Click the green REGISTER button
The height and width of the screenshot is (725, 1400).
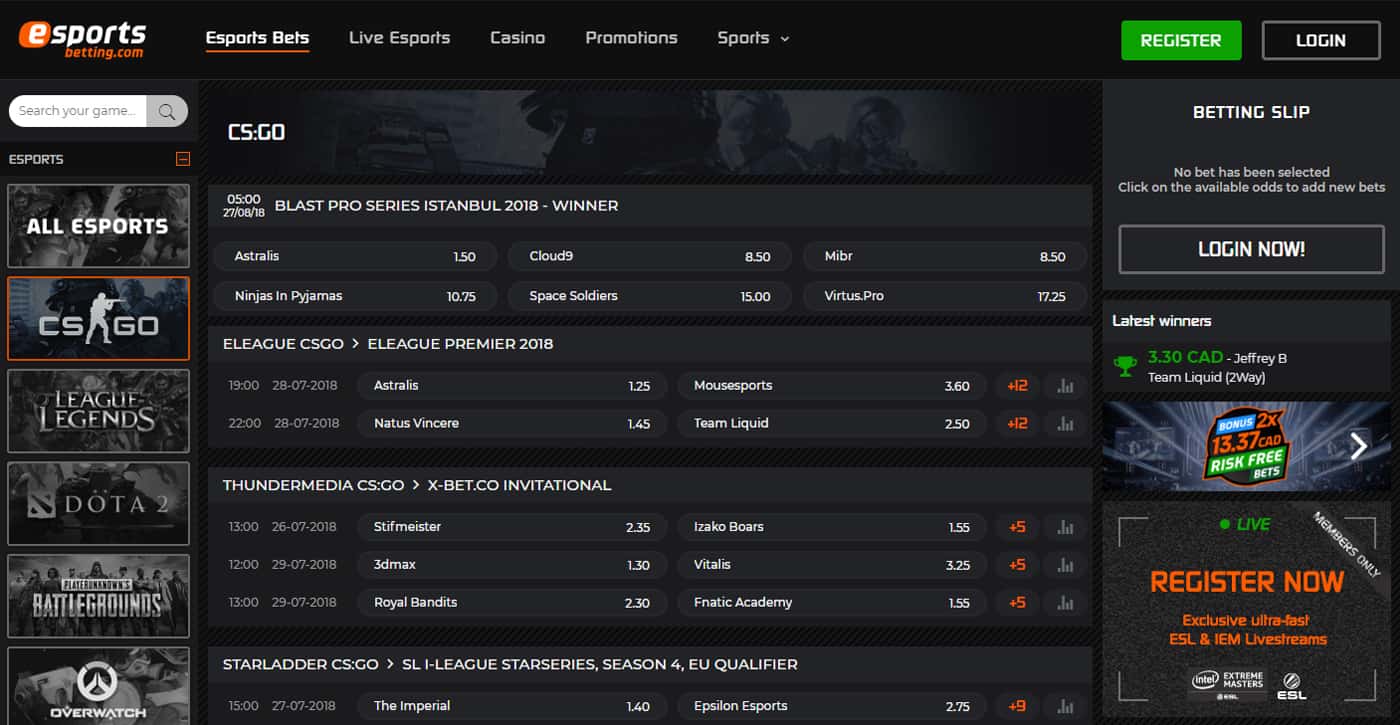point(1181,40)
